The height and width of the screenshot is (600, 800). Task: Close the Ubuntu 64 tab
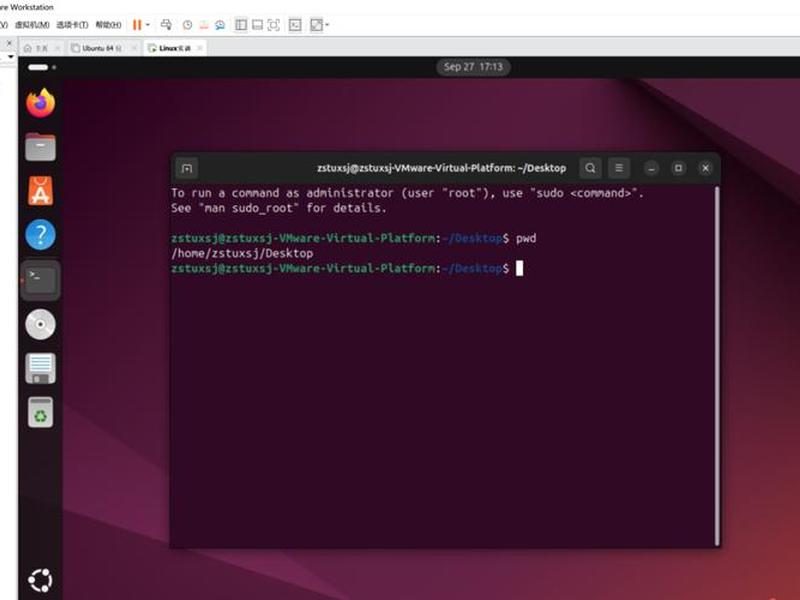pyautogui.click(x=134, y=48)
